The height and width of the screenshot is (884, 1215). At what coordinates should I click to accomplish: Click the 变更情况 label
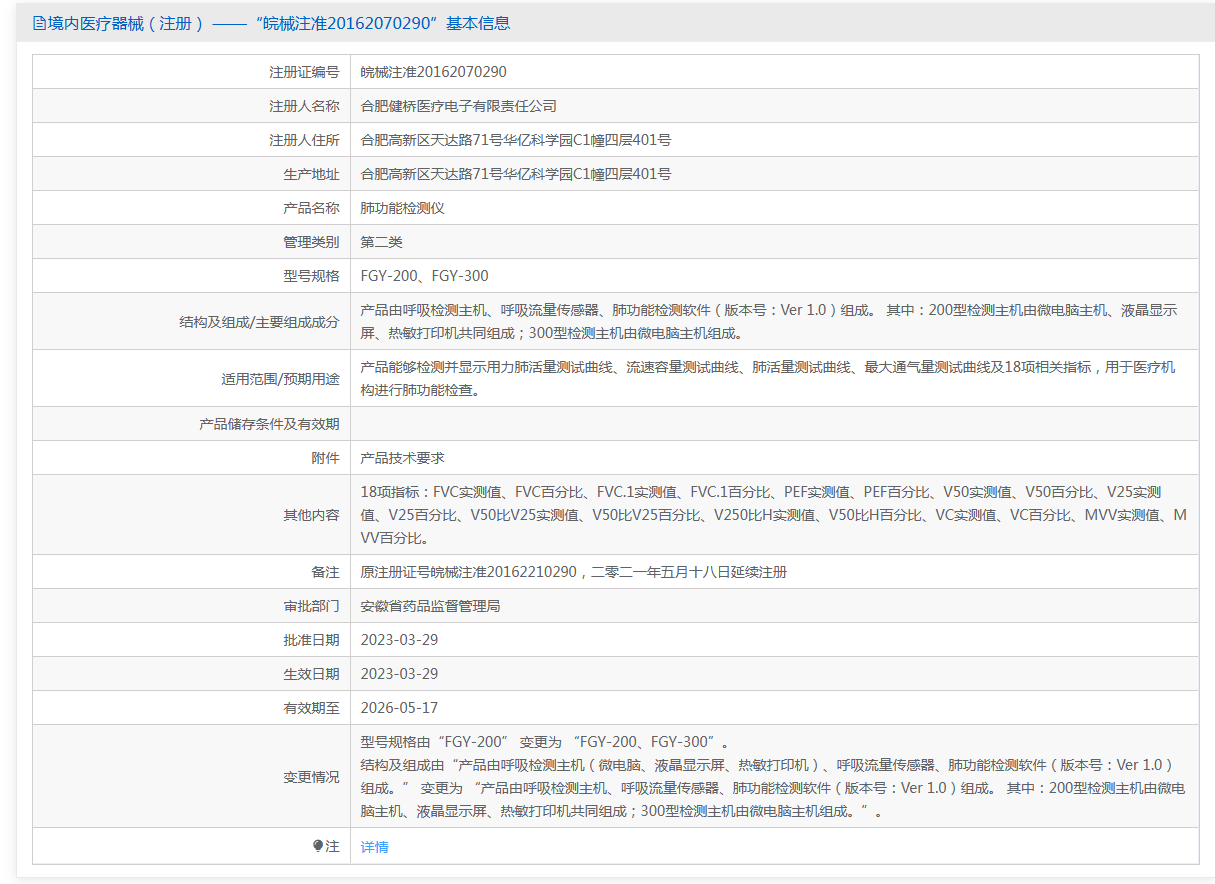click(x=311, y=776)
